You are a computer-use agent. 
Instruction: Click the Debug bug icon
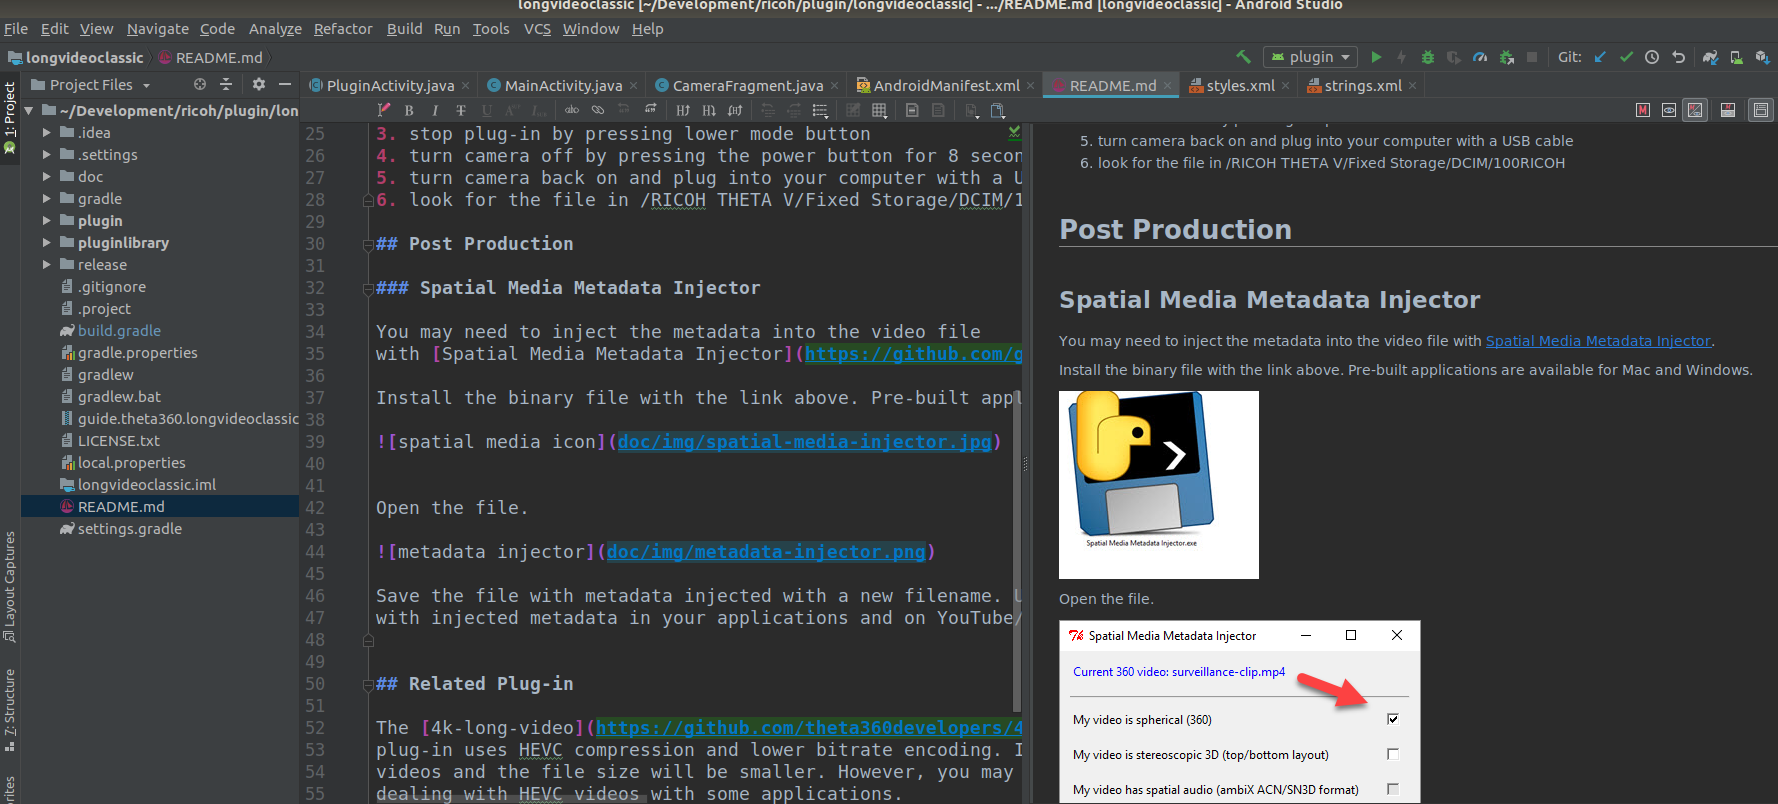(x=1428, y=57)
